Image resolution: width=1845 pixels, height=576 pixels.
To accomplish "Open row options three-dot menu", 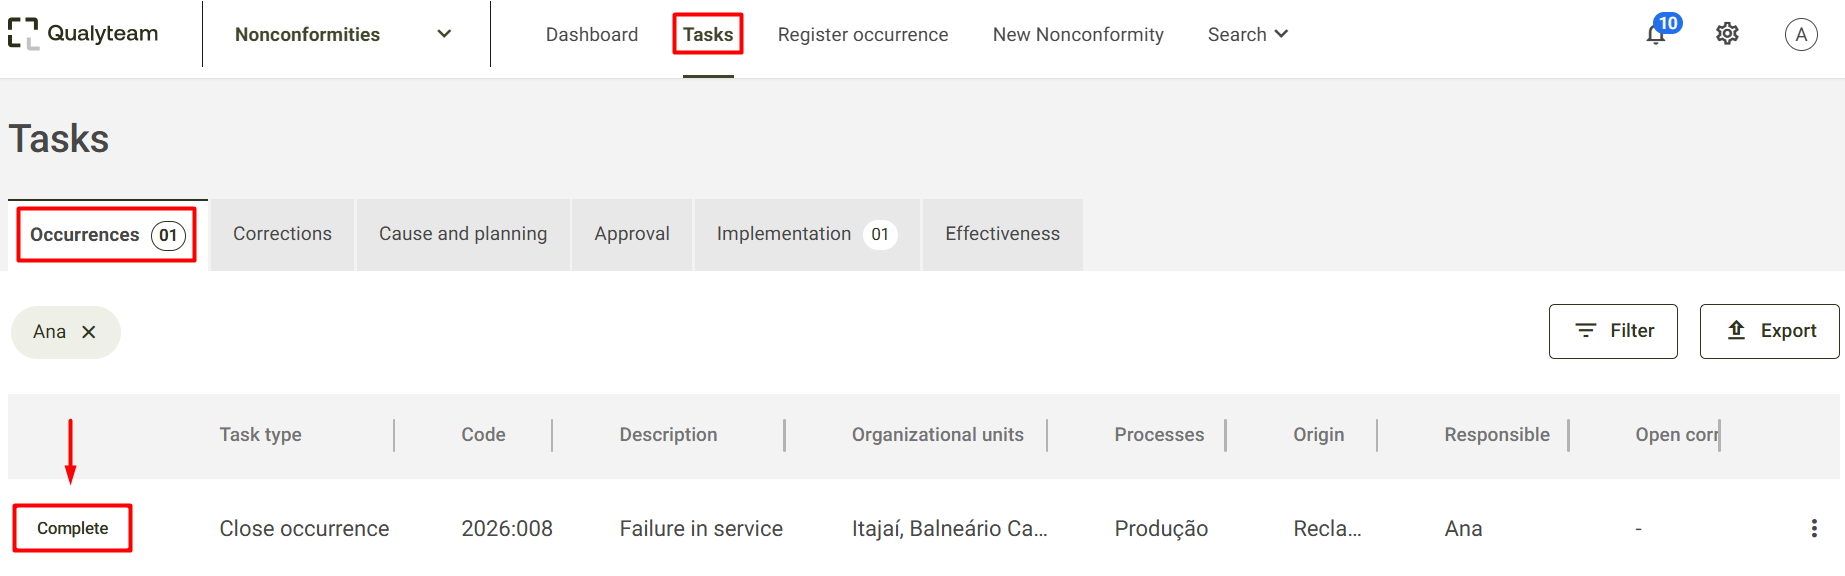I will (1814, 528).
